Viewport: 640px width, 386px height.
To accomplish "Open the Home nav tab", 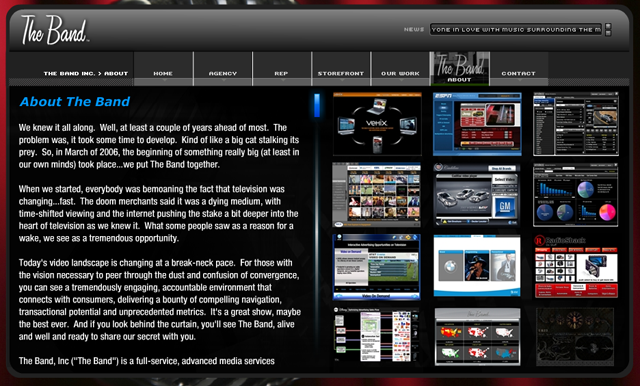I will pos(163,69).
